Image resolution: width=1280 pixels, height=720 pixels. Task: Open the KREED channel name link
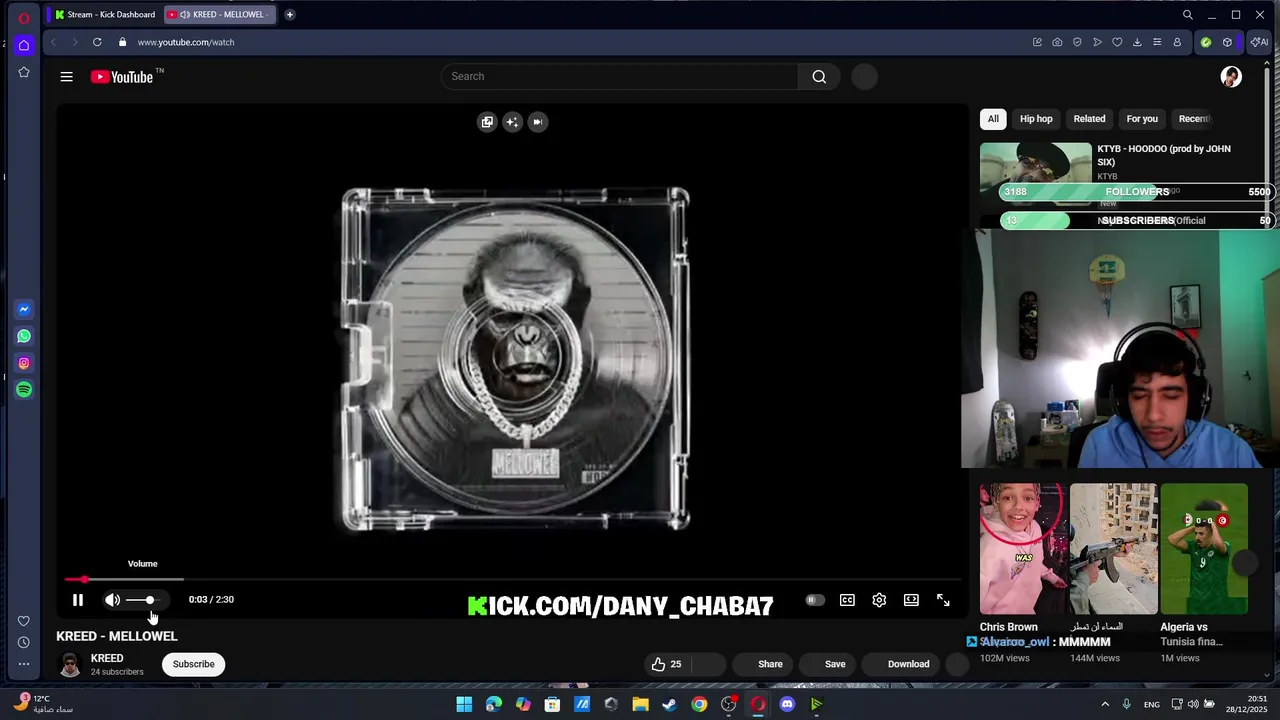(x=107, y=658)
